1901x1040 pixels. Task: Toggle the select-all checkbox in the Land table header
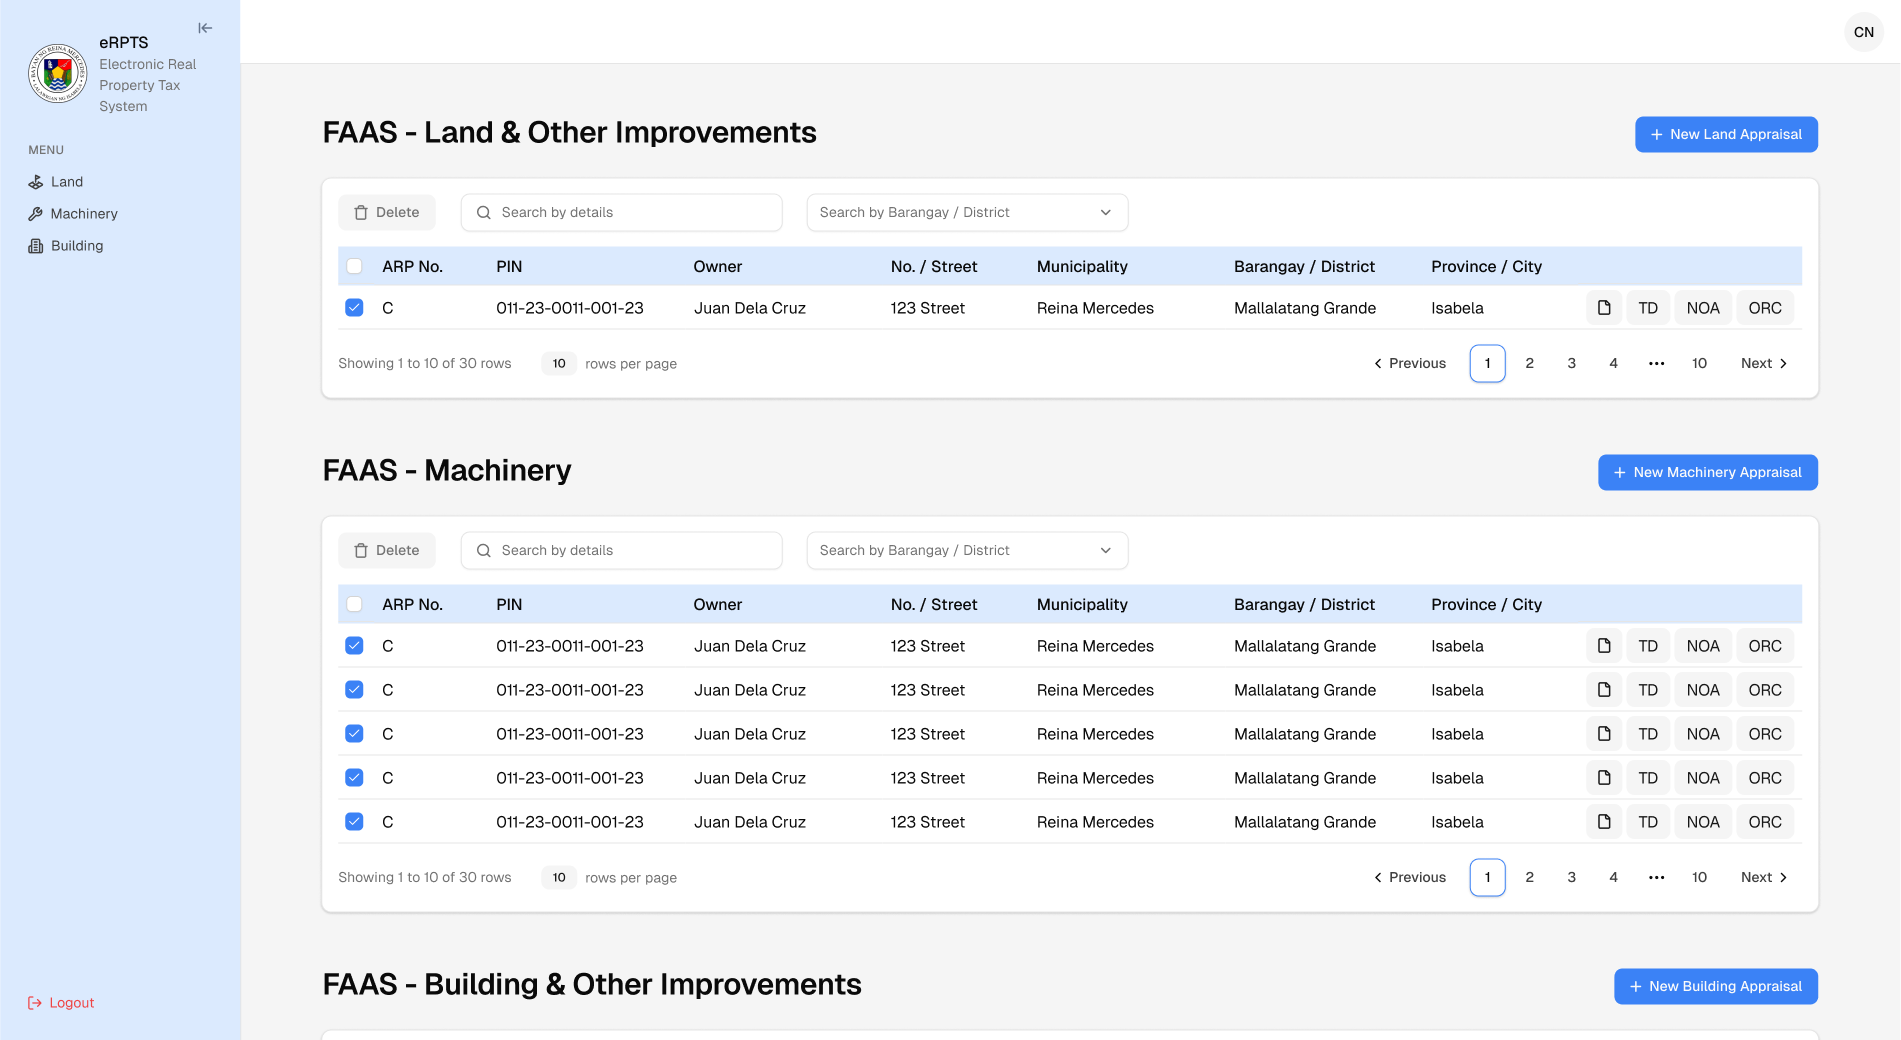[354, 266]
